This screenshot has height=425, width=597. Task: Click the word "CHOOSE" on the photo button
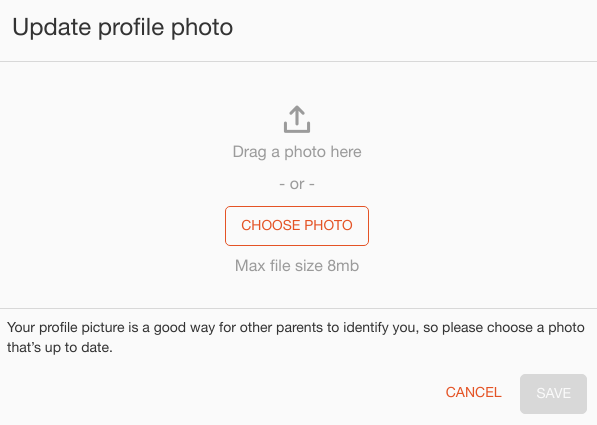271,225
